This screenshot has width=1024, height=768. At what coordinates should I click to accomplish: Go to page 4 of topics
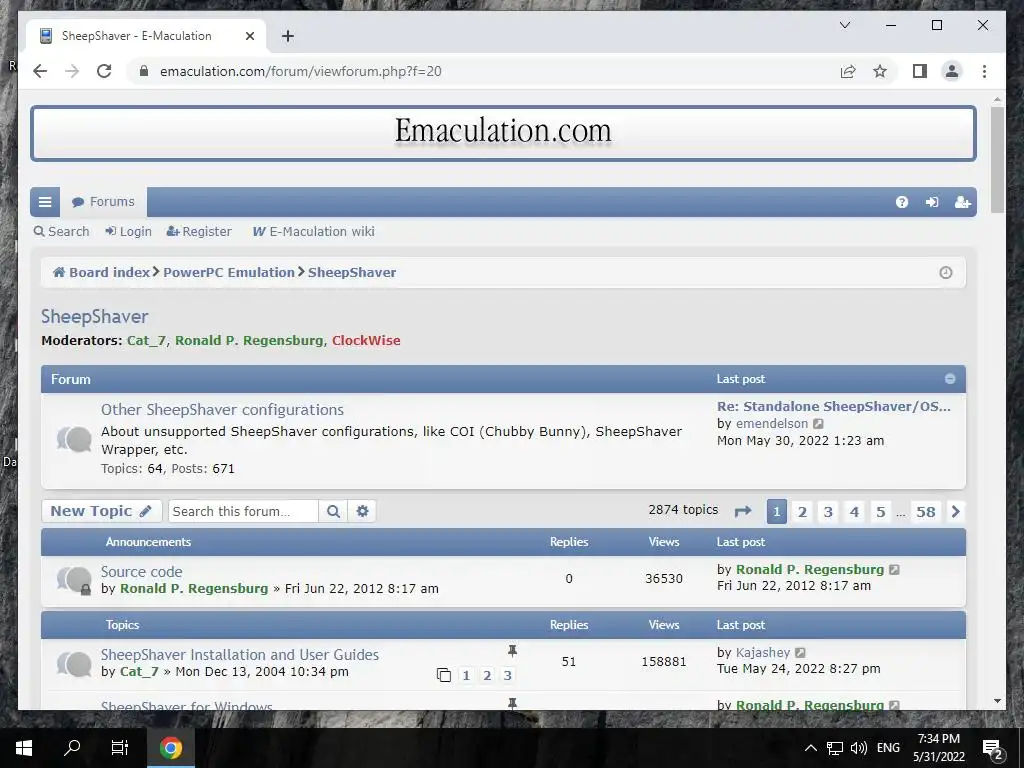(x=854, y=511)
